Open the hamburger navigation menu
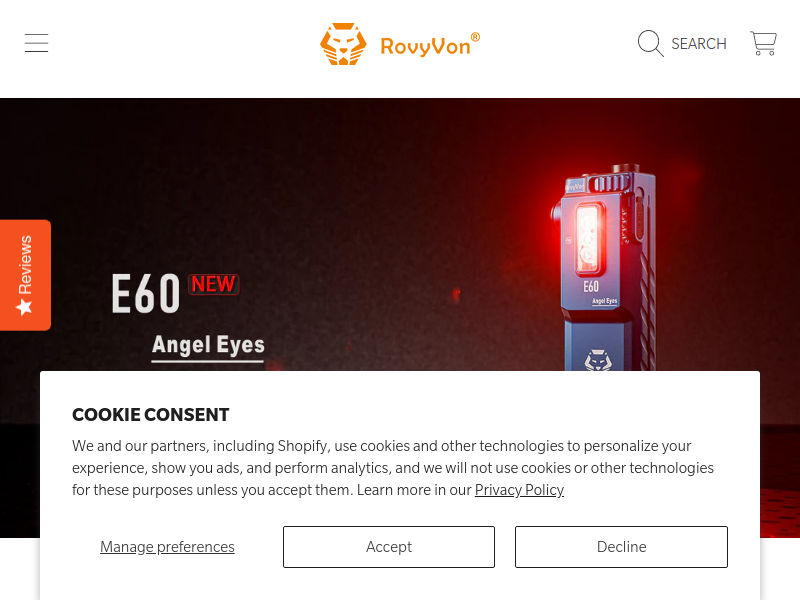This screenshot has width=800, height=600. tap(36, 43)
